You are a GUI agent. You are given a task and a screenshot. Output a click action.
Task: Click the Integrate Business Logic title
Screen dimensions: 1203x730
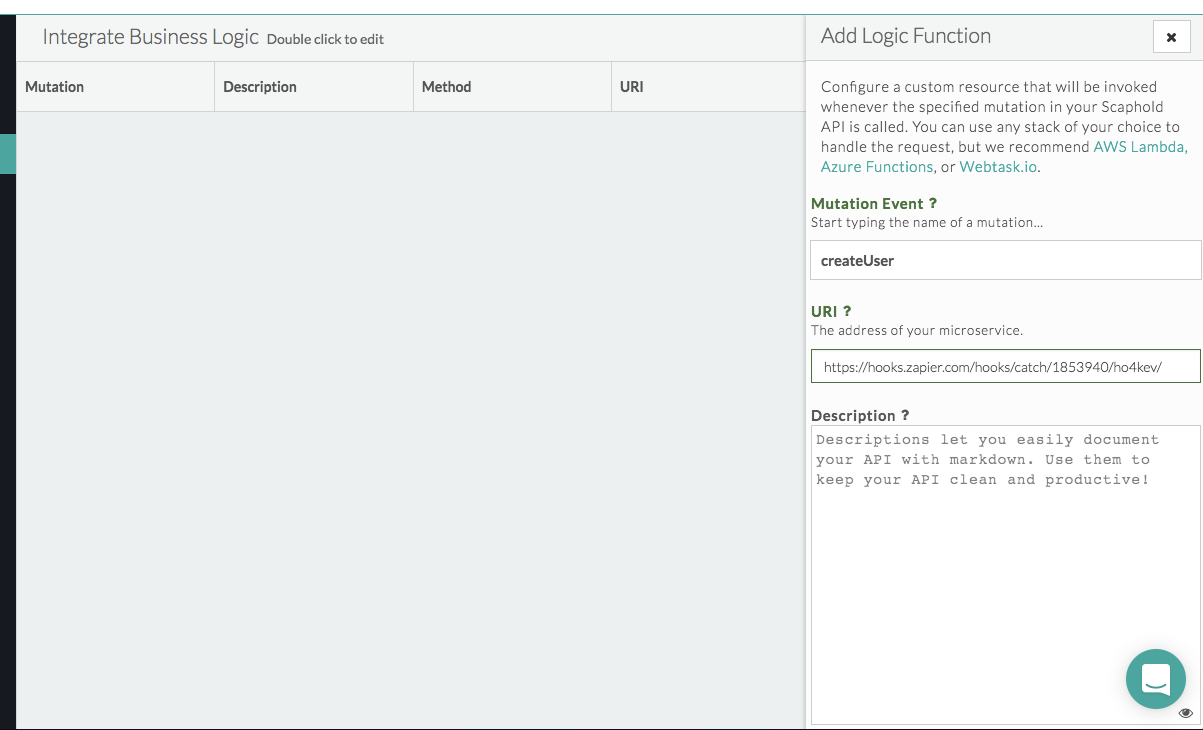150,38
